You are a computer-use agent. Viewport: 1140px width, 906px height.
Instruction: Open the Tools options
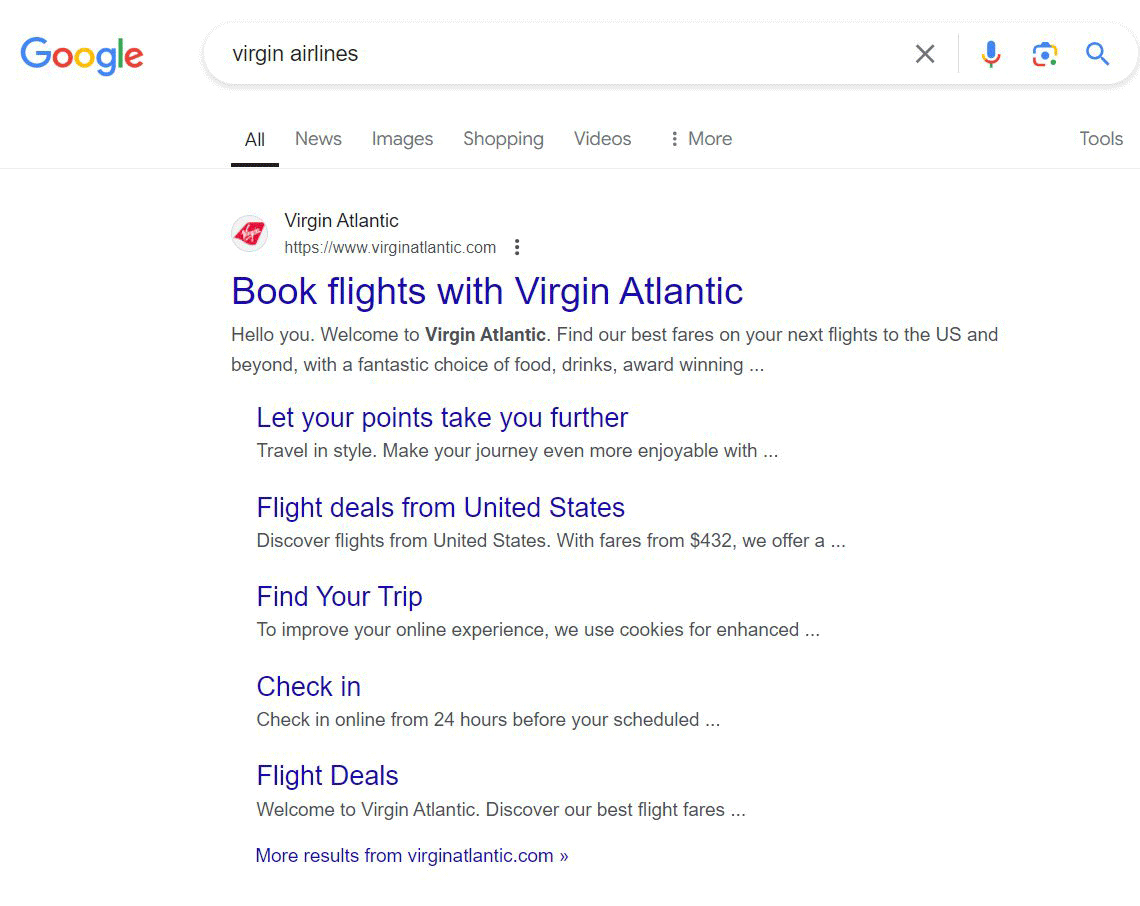[1100, 139]
